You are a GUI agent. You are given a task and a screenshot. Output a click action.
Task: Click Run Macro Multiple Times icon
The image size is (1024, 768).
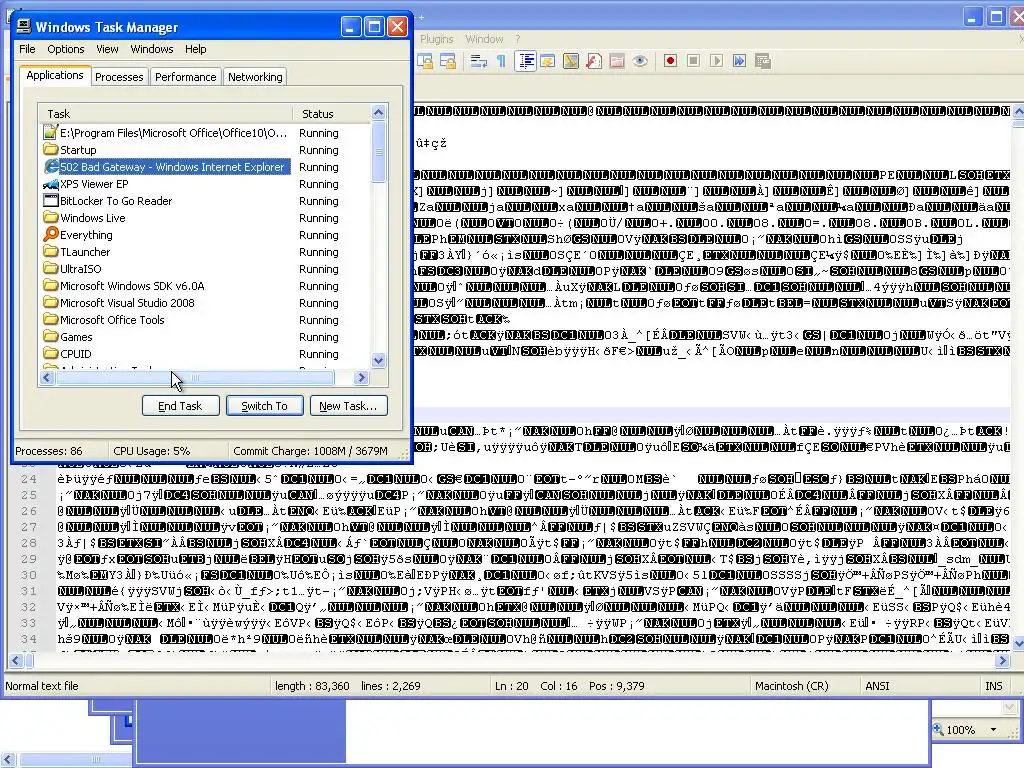click(x=739, y=61)
